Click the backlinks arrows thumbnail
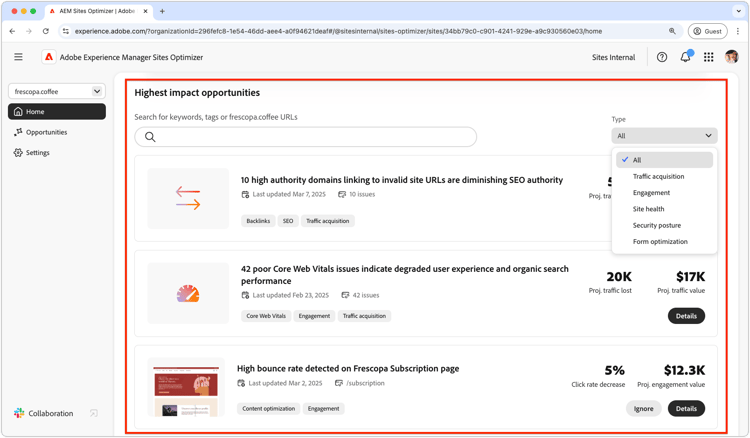The width and height of the screenshot is (750, 438). (x=188, y=198)
